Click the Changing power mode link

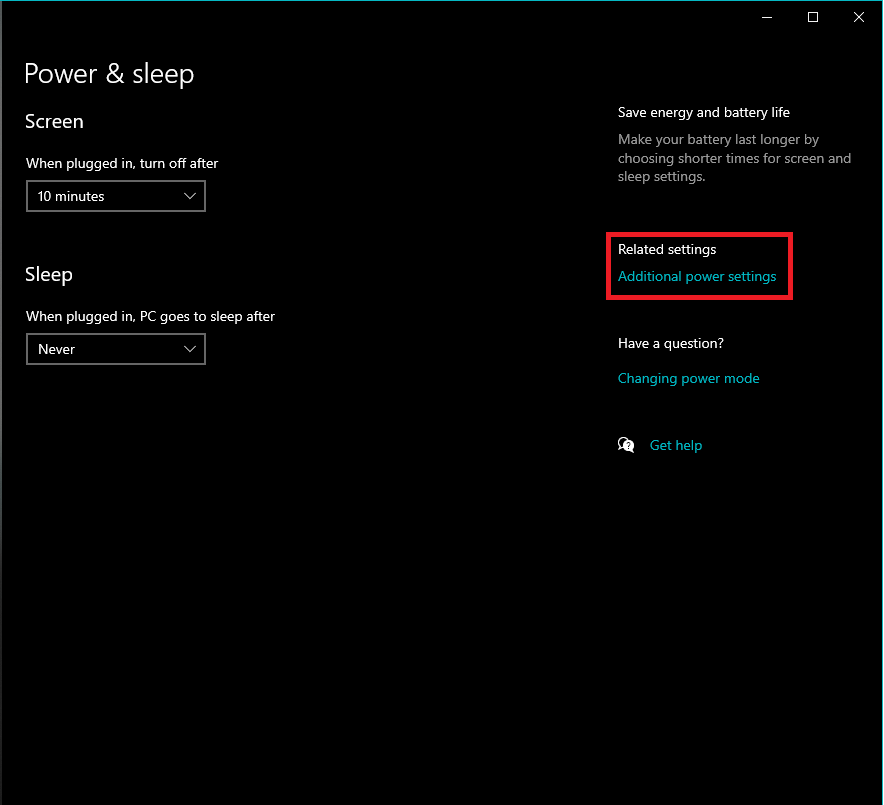(x=688, y=378)
